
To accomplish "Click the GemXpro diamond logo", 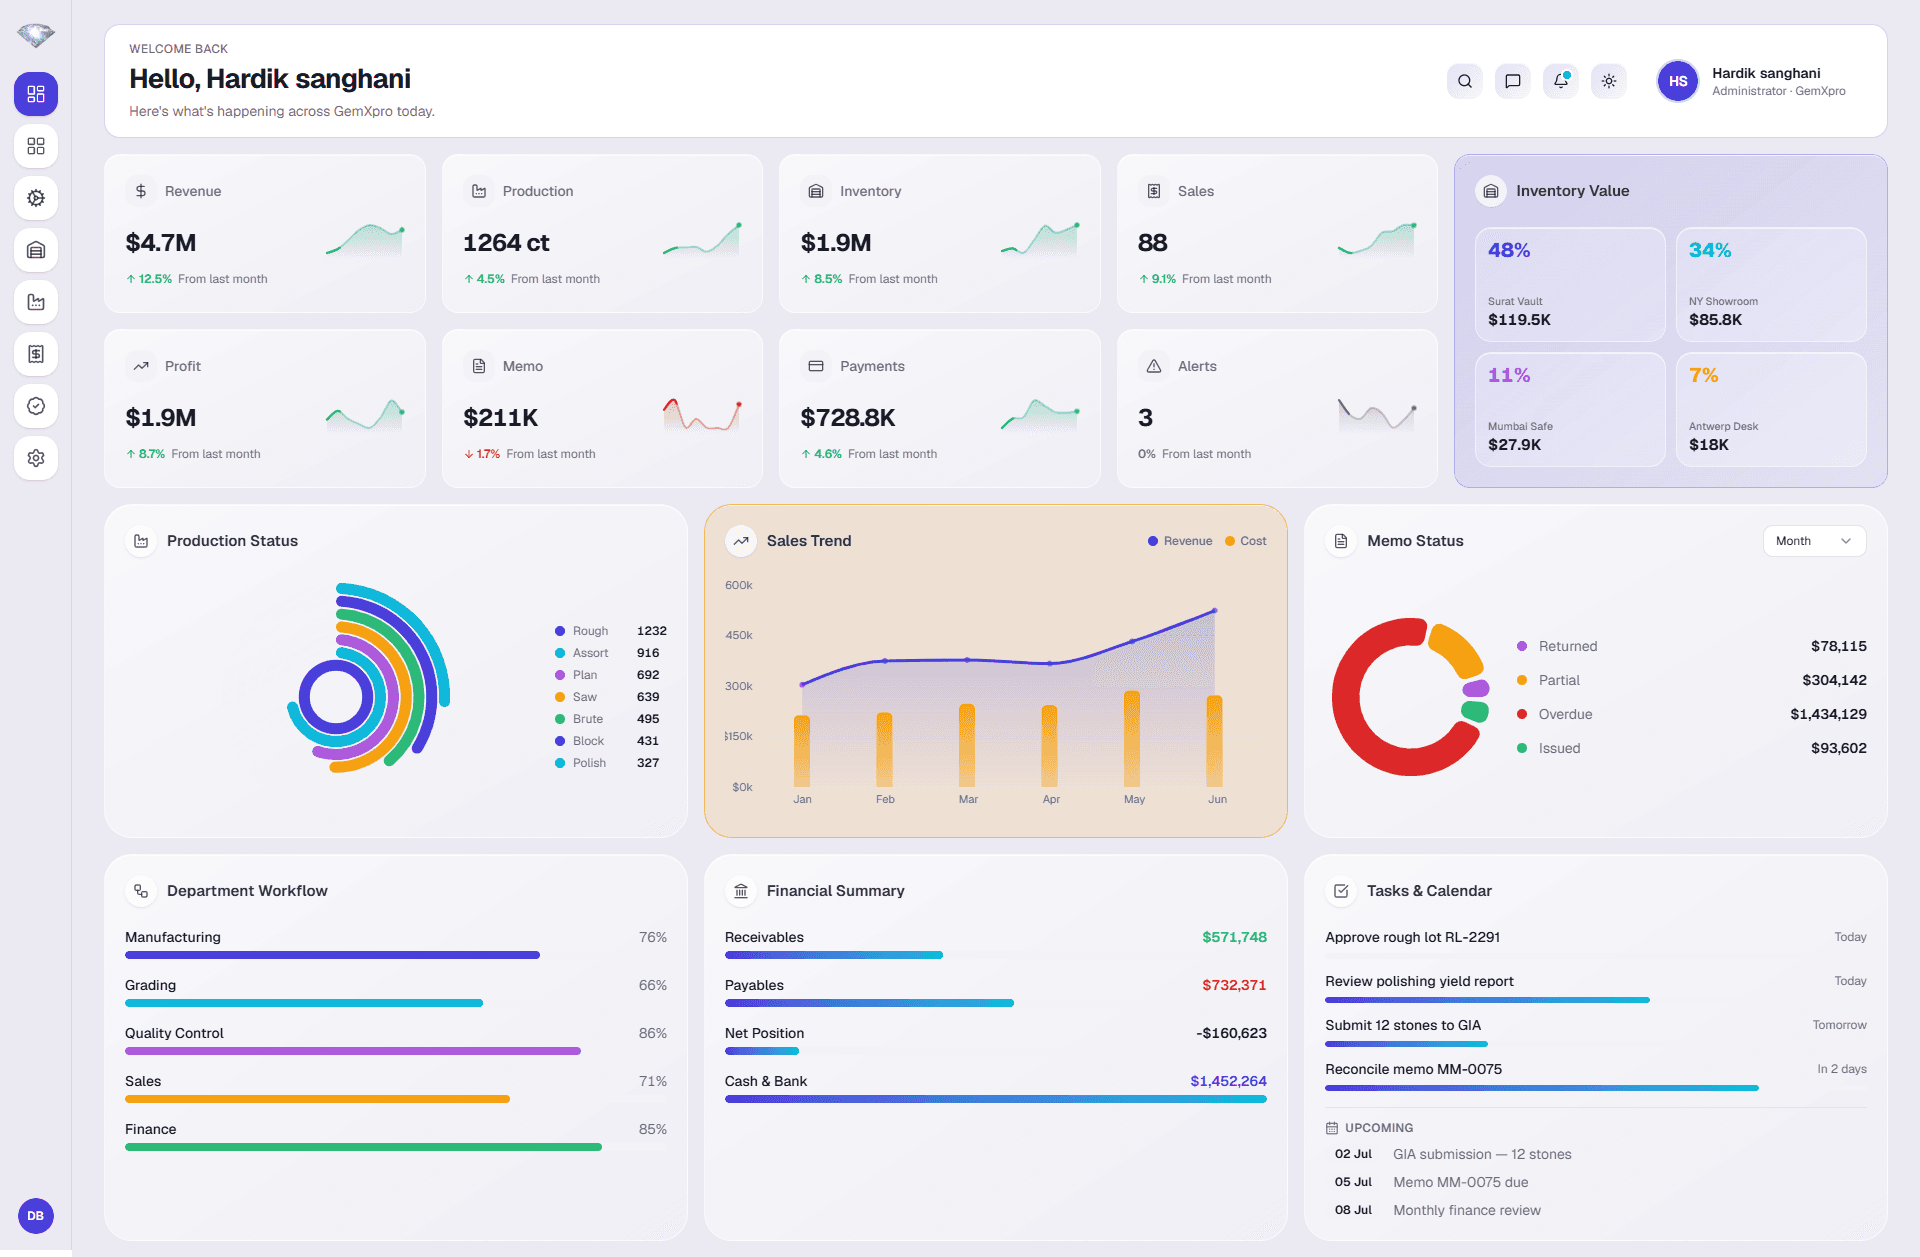I will pos(36,36).
